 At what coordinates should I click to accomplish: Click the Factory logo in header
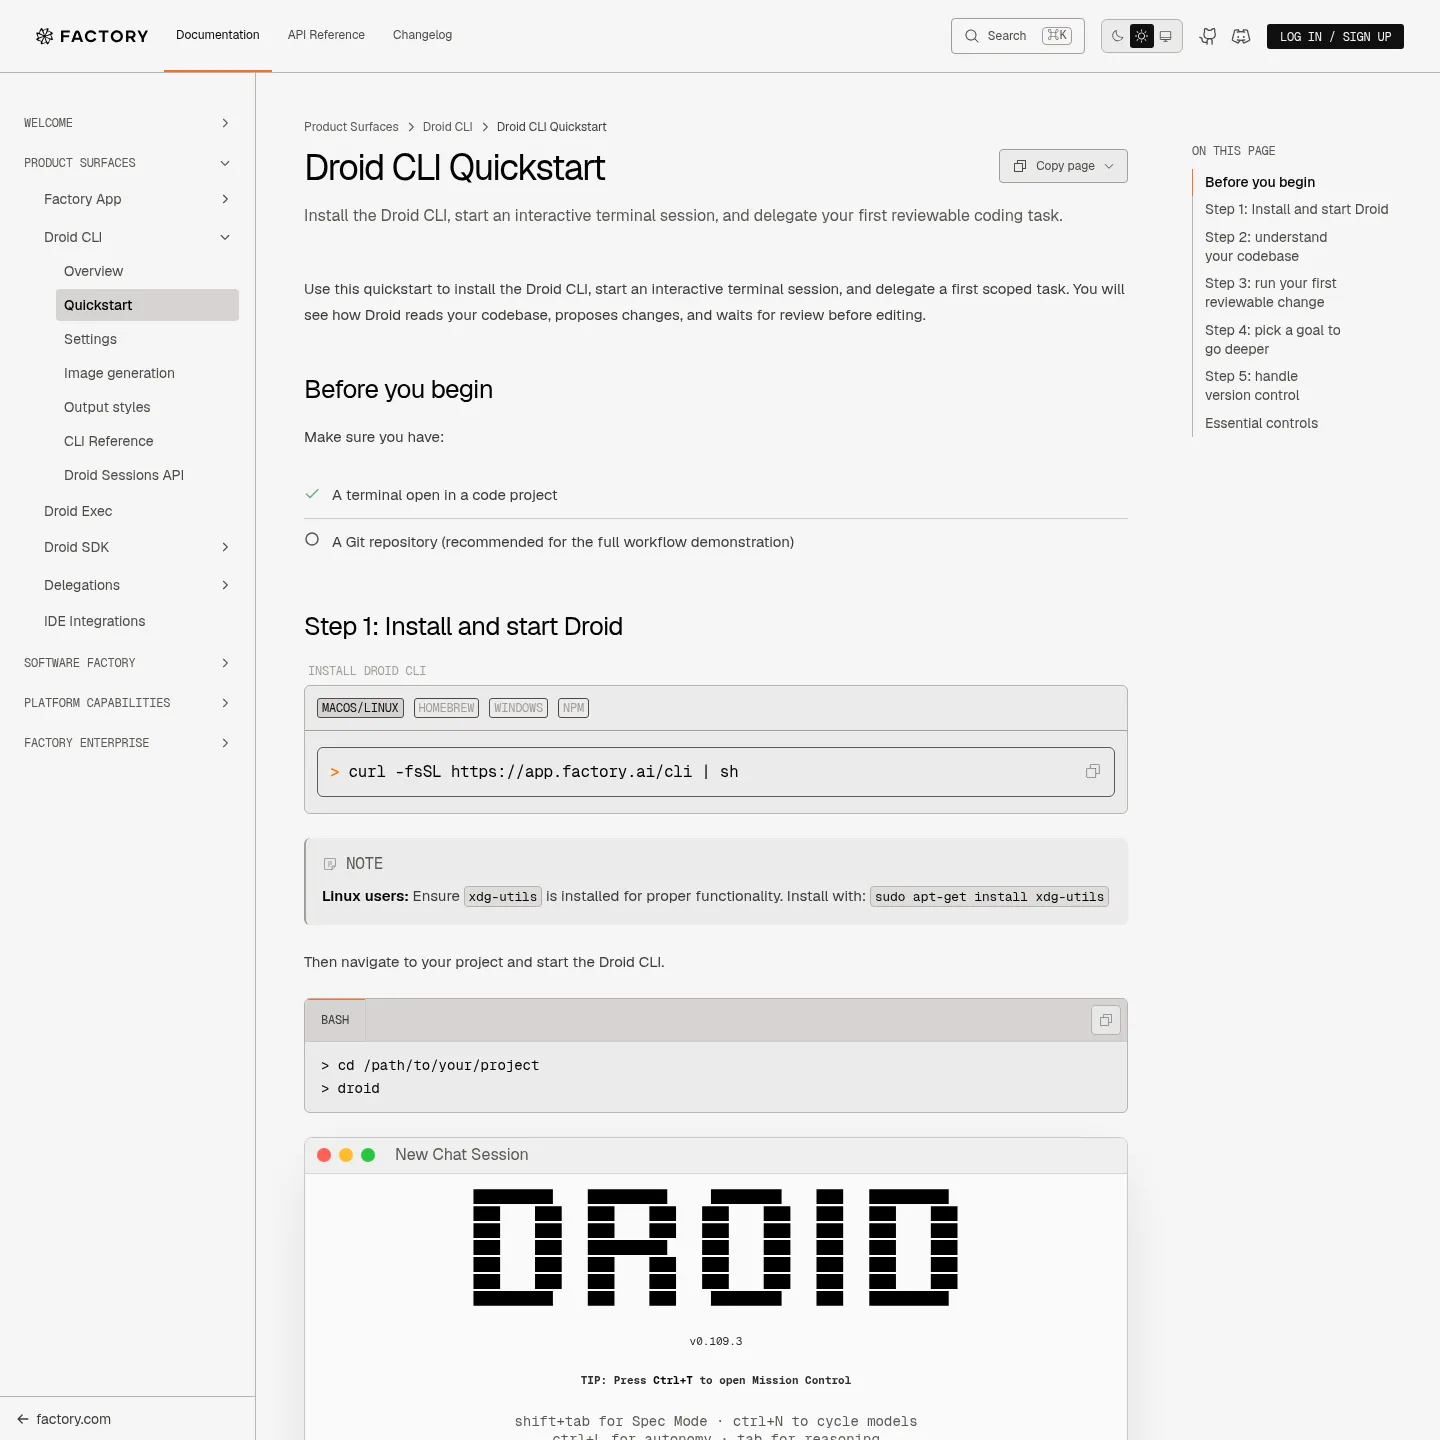[x=92, y=36]
